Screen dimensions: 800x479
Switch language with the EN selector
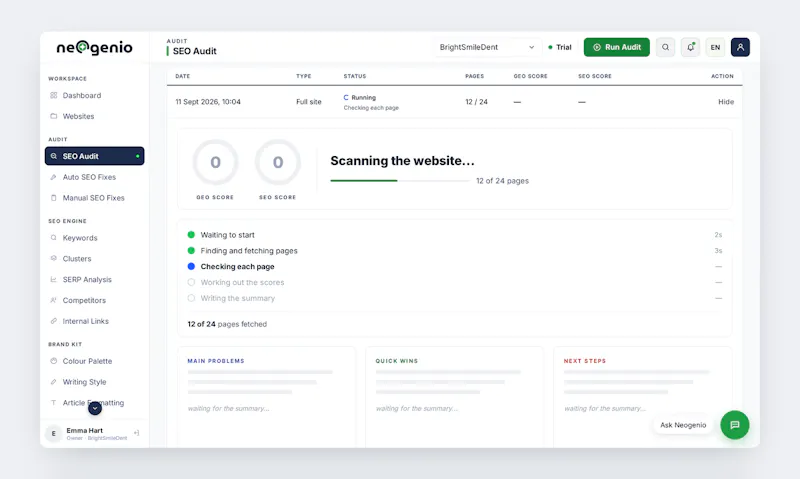click(715, 47)
